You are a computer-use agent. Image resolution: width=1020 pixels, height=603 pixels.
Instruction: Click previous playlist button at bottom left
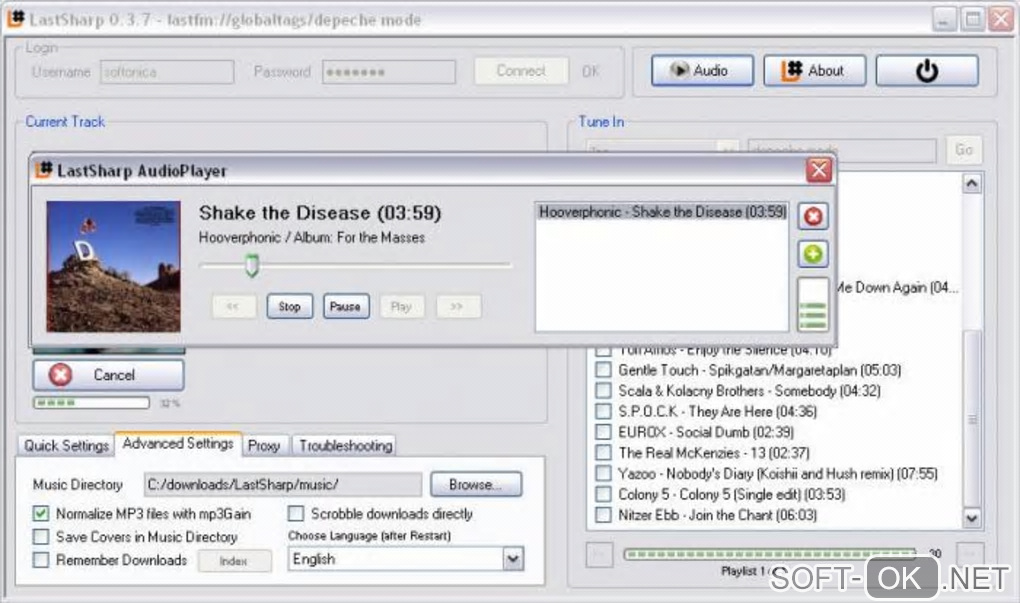click(x=599, y=554)
